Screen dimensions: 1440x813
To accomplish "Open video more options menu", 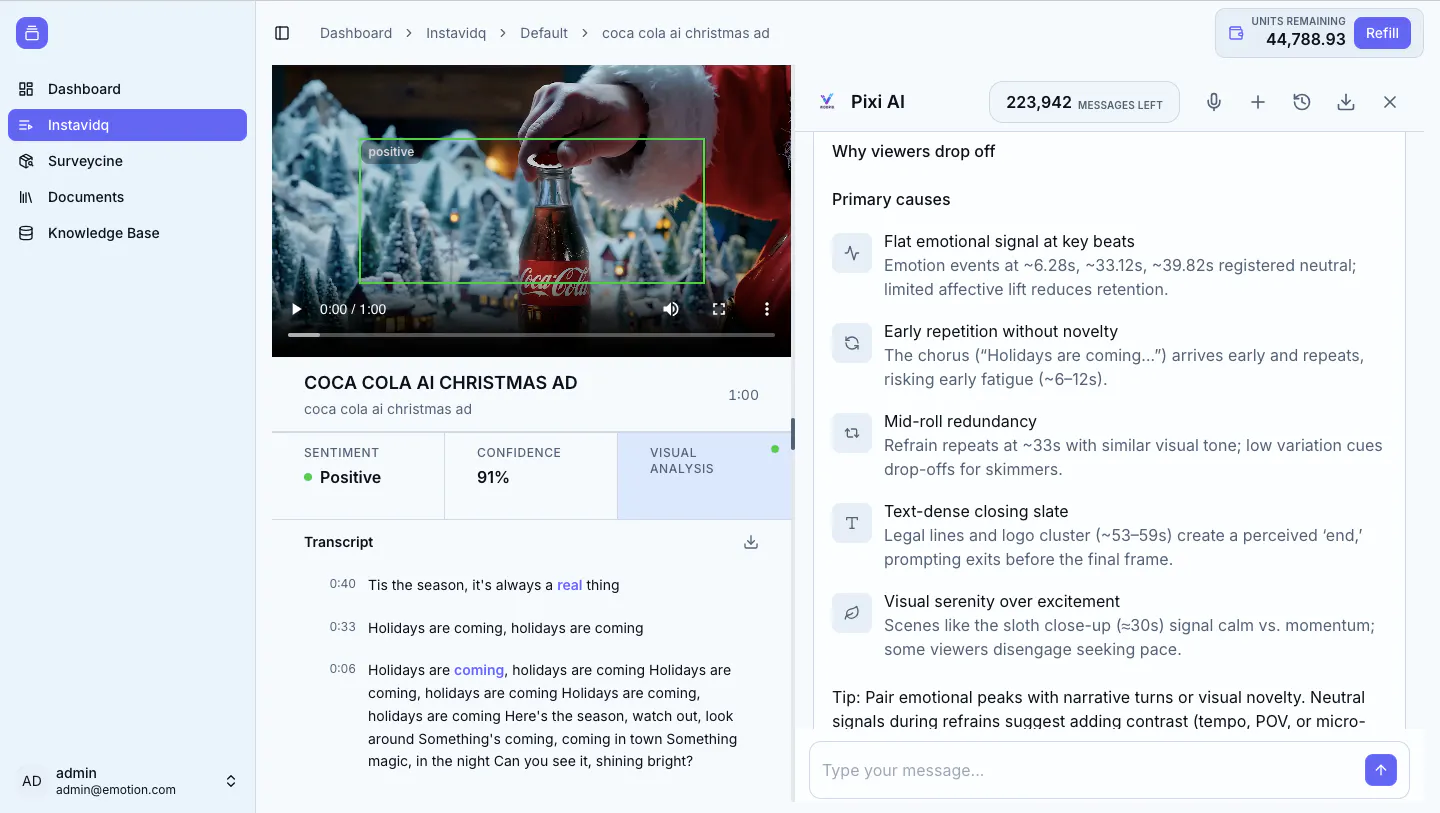I will point(767,309).
